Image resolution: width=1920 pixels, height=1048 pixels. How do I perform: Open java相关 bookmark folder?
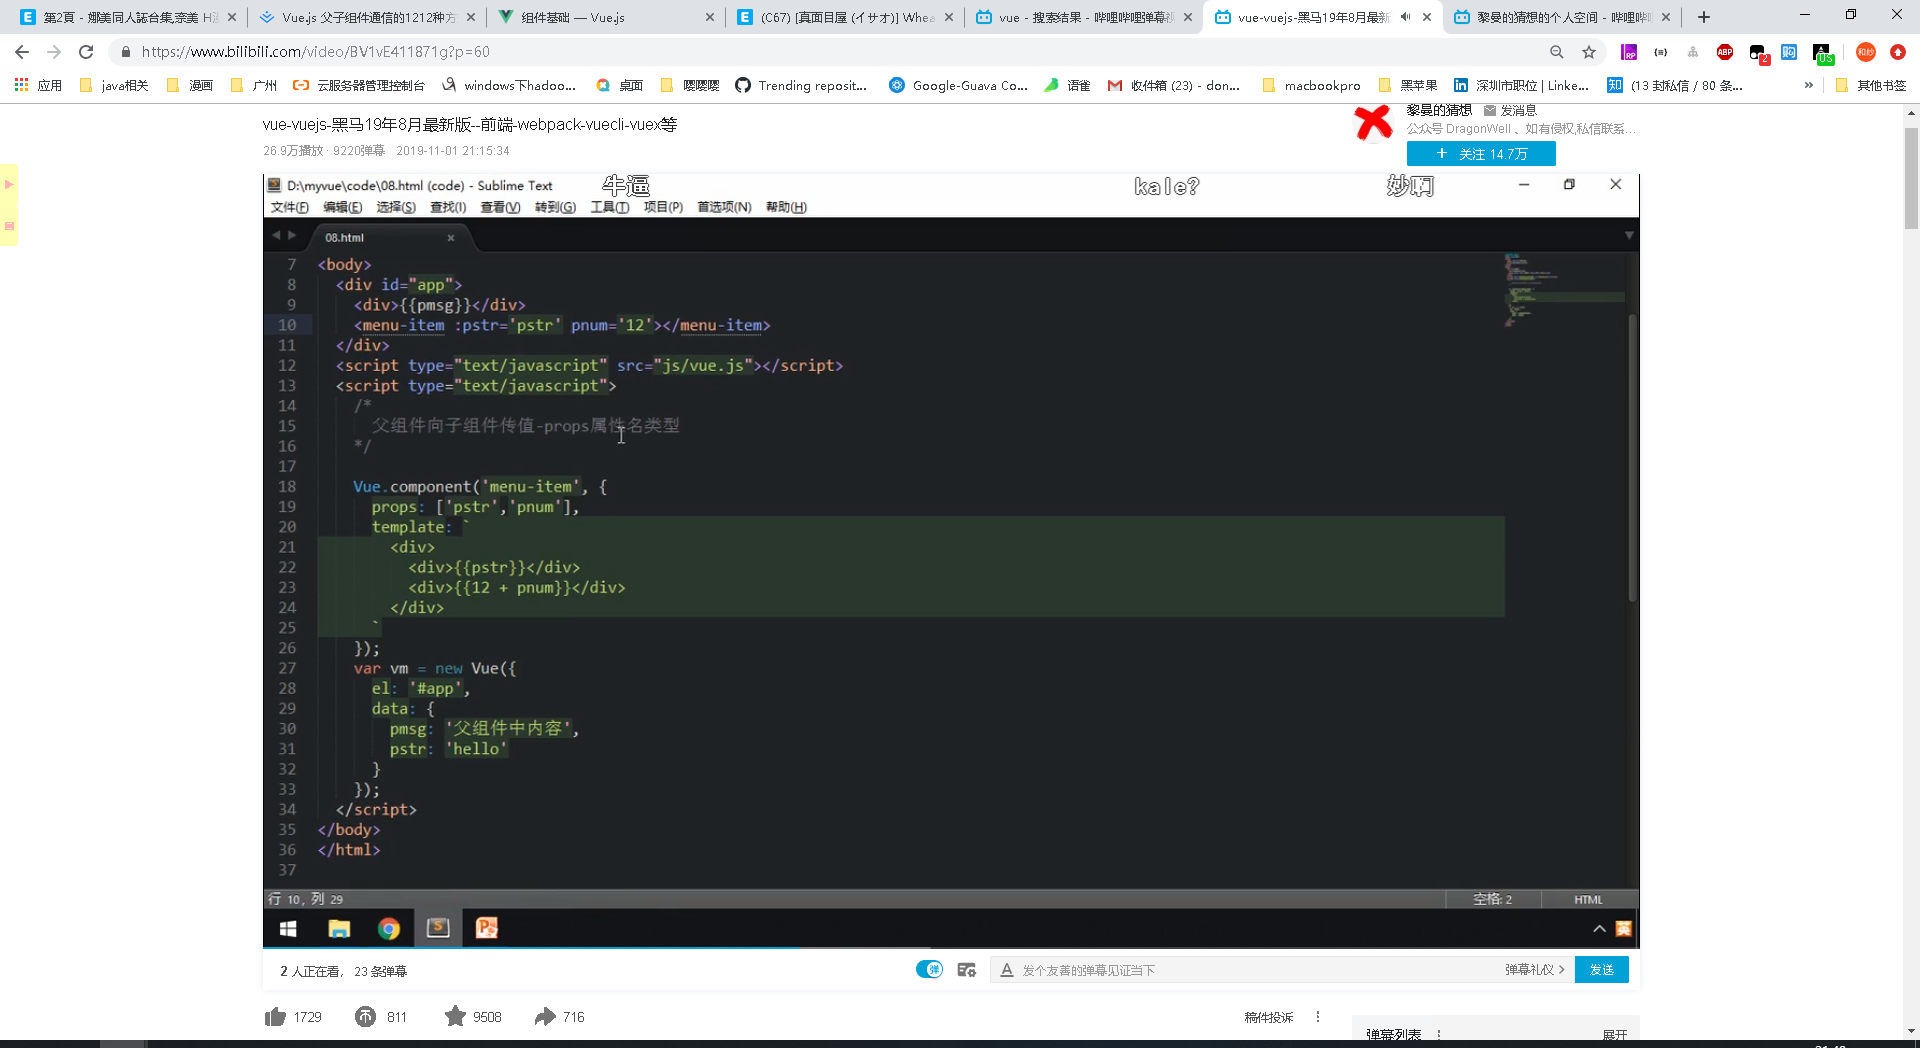(x=114, y=86)
